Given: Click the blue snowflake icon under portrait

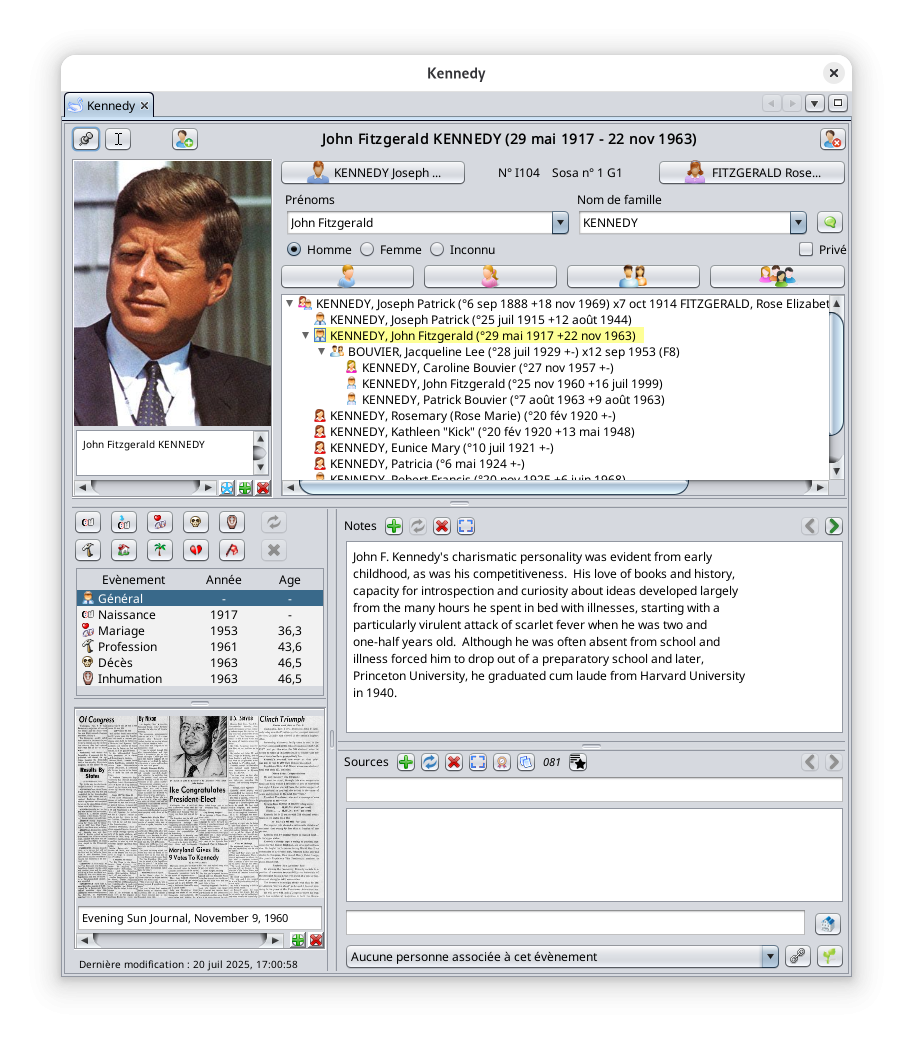Looking at the screenshot, I should (x=227, y=488).
